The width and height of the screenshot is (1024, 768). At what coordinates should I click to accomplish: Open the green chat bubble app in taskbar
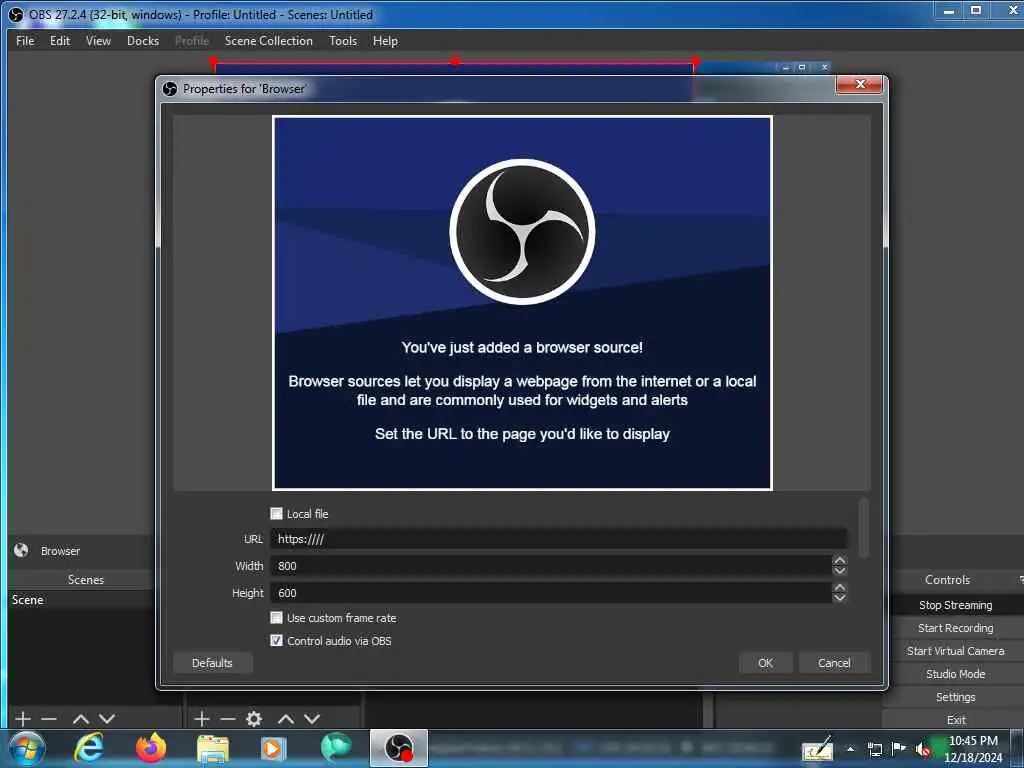point(336,747)
